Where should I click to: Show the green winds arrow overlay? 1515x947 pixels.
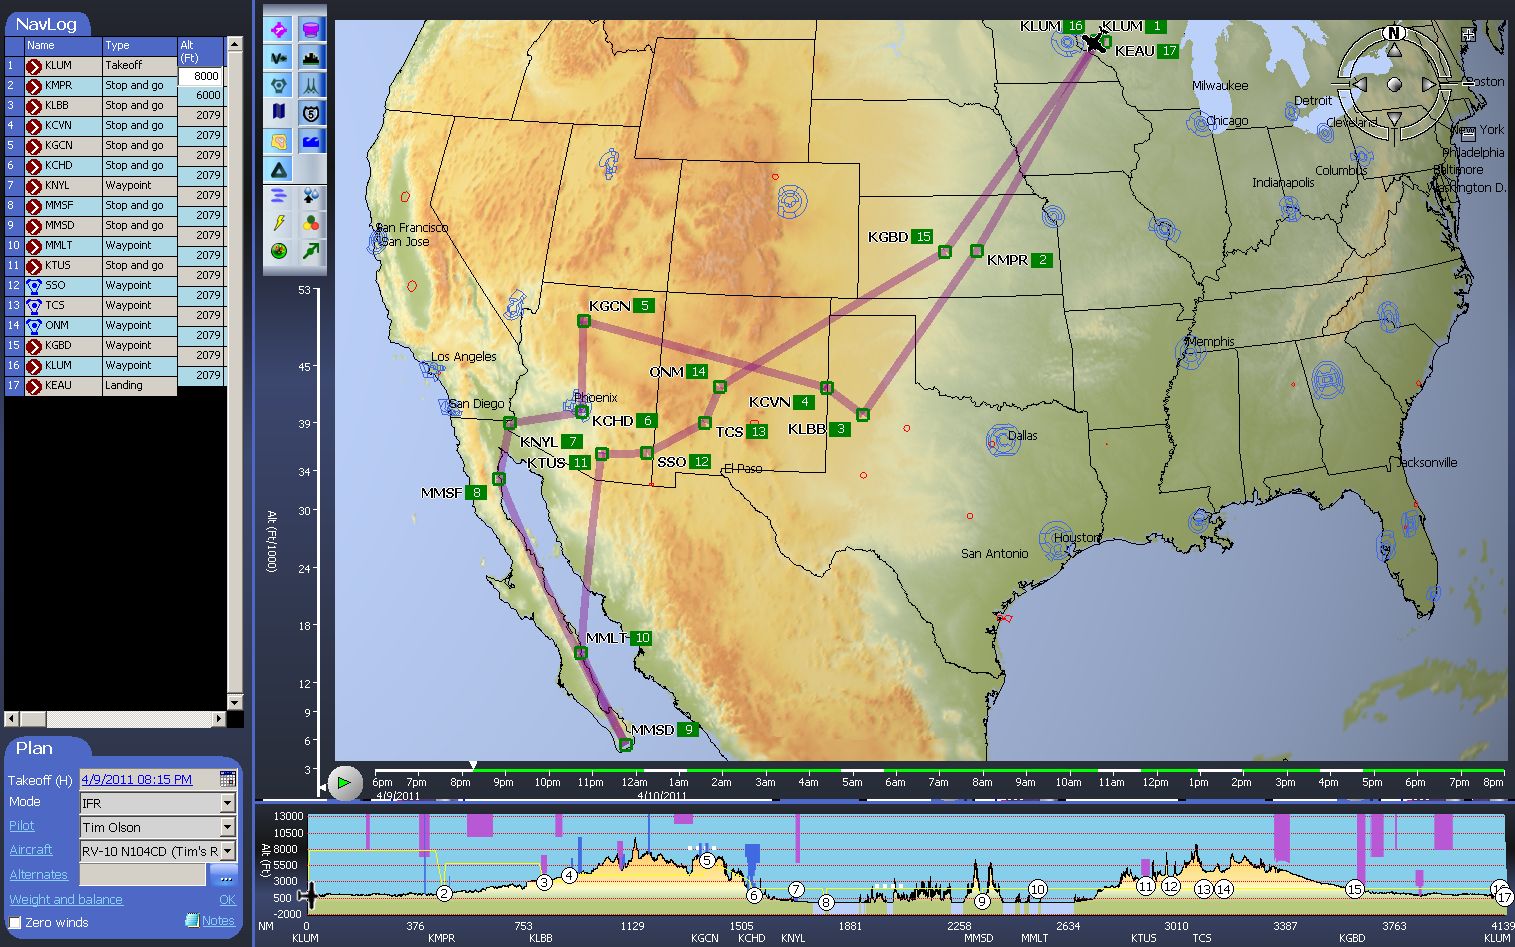[312, 251]
